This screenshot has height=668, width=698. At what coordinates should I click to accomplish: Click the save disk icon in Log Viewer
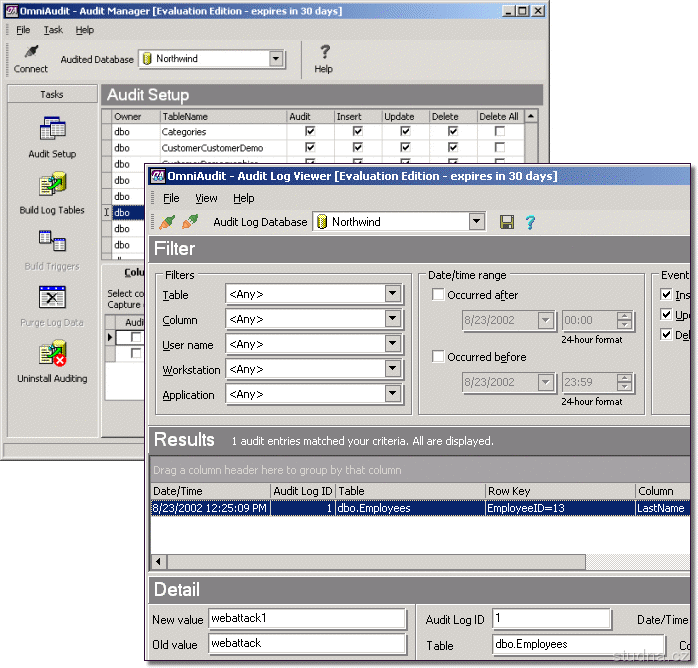click(x=507, y=222)
